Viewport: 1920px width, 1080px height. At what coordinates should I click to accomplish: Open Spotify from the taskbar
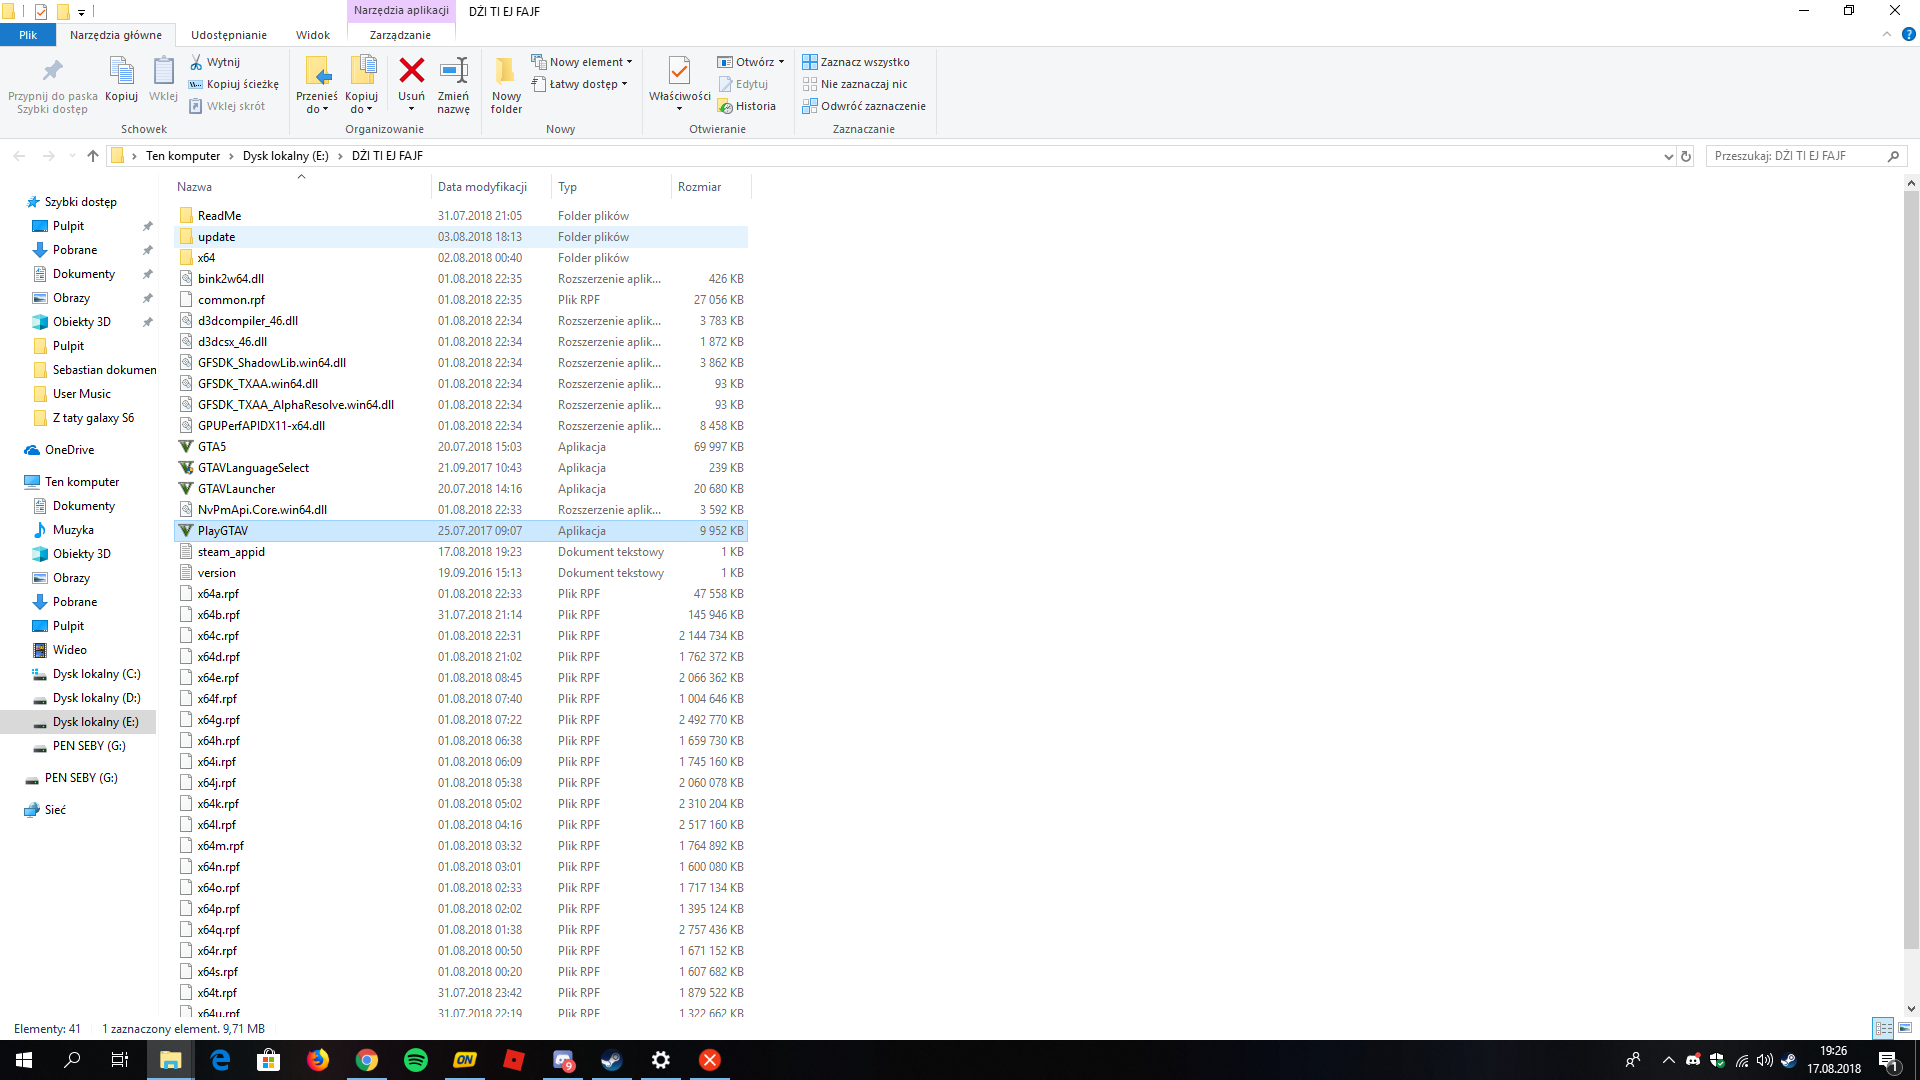pos(415,1060)
